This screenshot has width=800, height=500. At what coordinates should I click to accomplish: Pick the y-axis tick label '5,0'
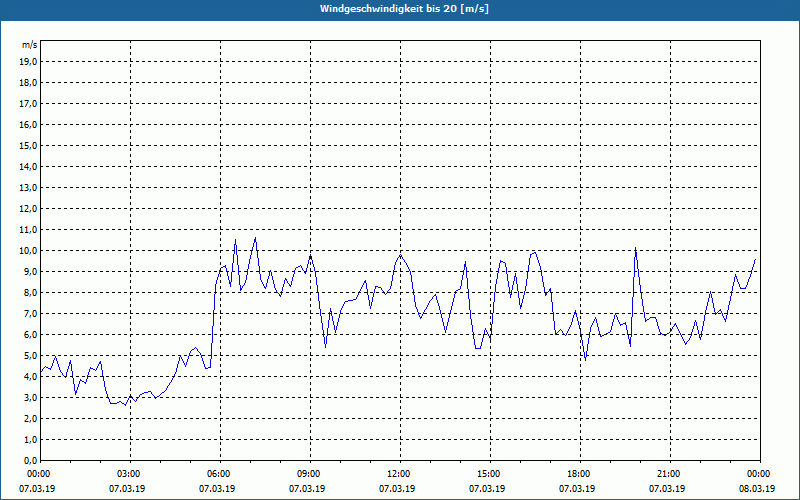pos(30,356)
